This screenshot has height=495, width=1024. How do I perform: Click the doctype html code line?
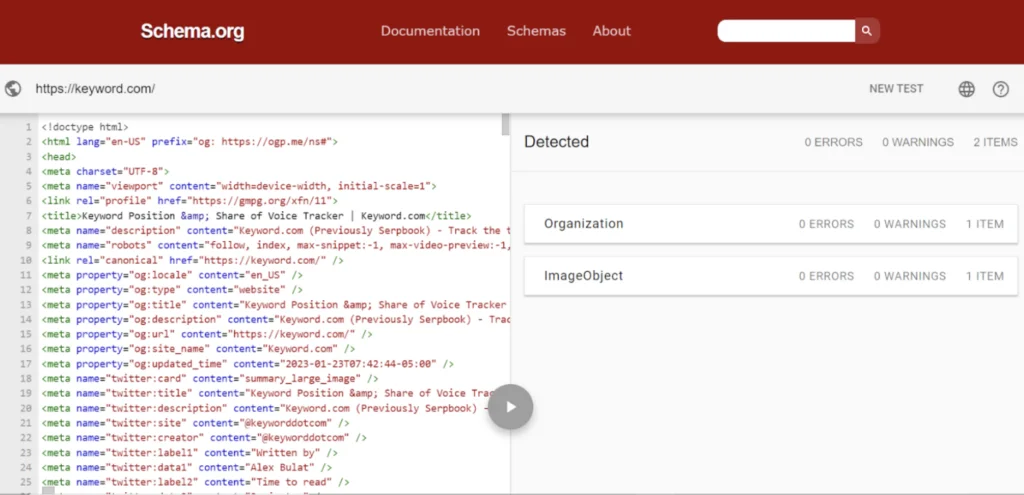pyautogui.click(x=85, y=127)
